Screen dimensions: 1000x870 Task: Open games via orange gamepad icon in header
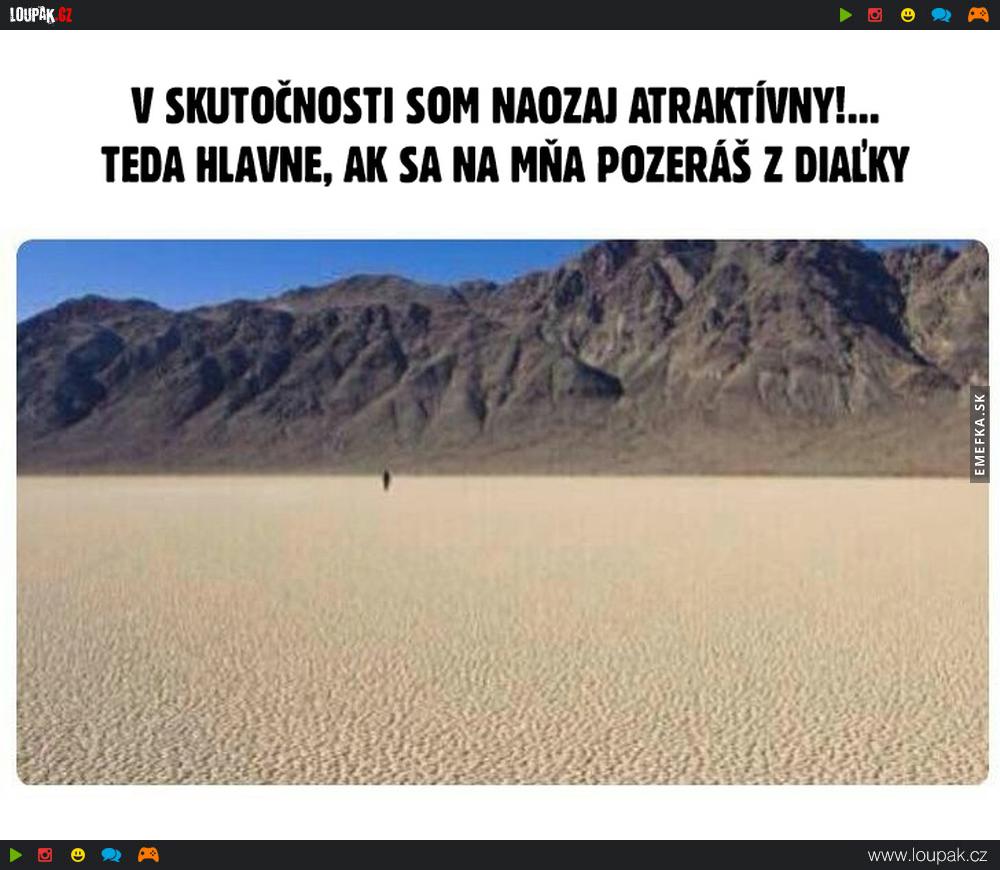coord(978,15)
